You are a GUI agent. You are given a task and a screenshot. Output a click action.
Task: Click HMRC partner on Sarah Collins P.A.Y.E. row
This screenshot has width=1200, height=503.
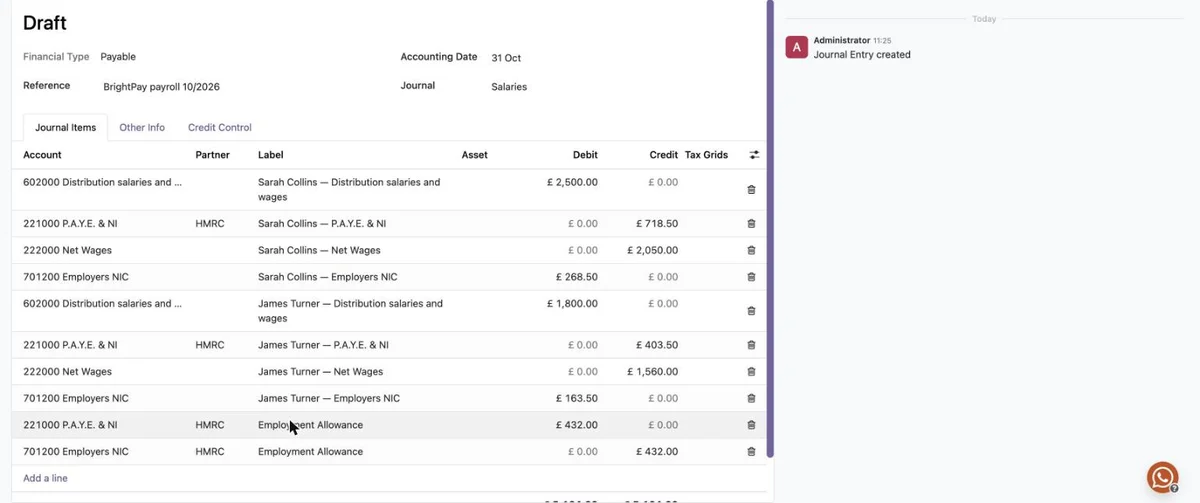click(210, 224)
